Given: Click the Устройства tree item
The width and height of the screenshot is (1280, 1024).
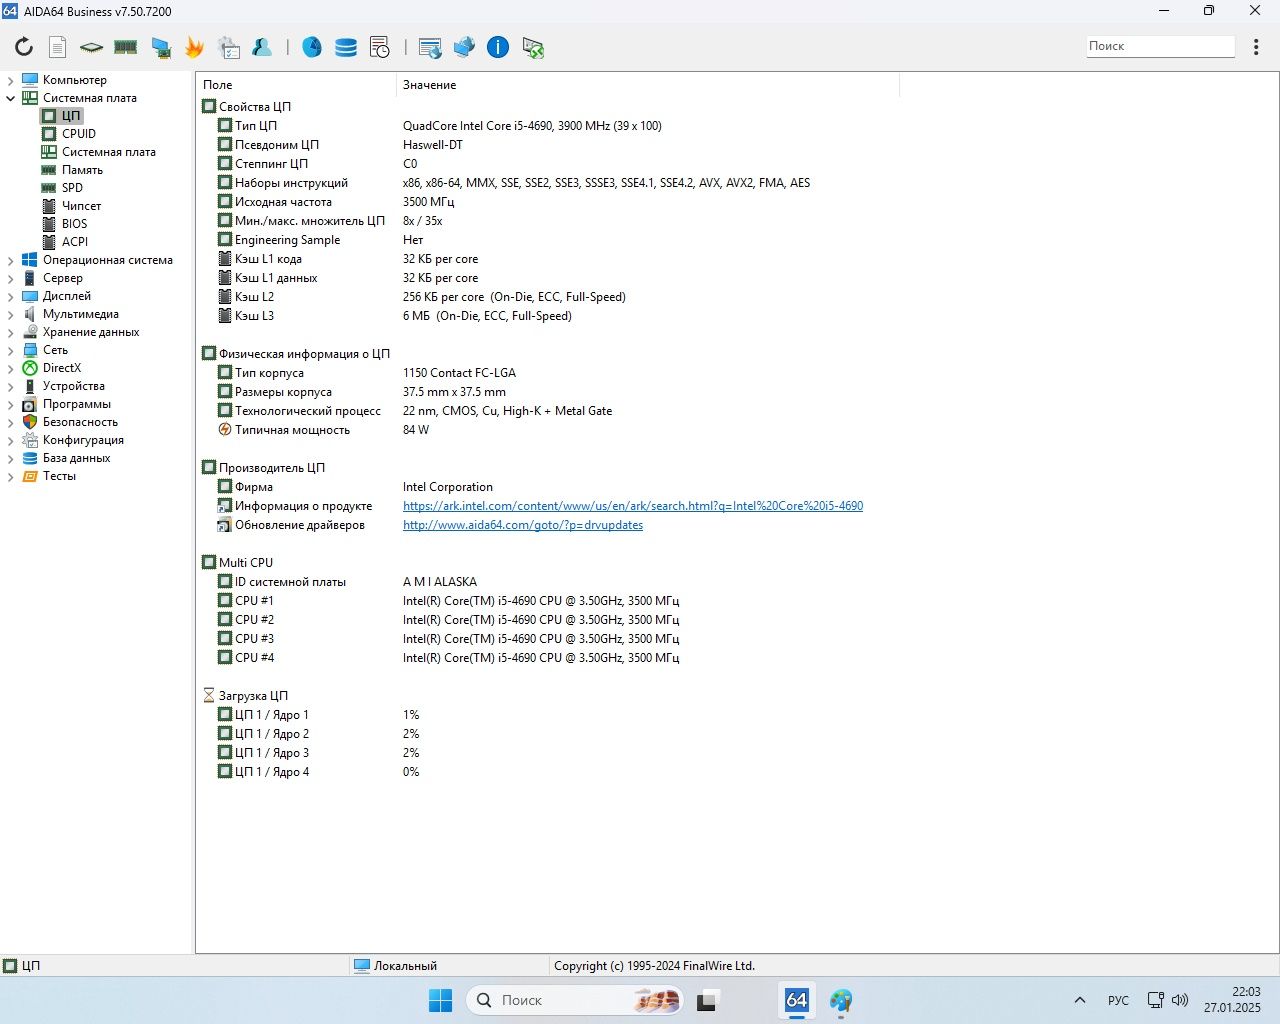Looking at the screenshot, I should coord(73,386).
